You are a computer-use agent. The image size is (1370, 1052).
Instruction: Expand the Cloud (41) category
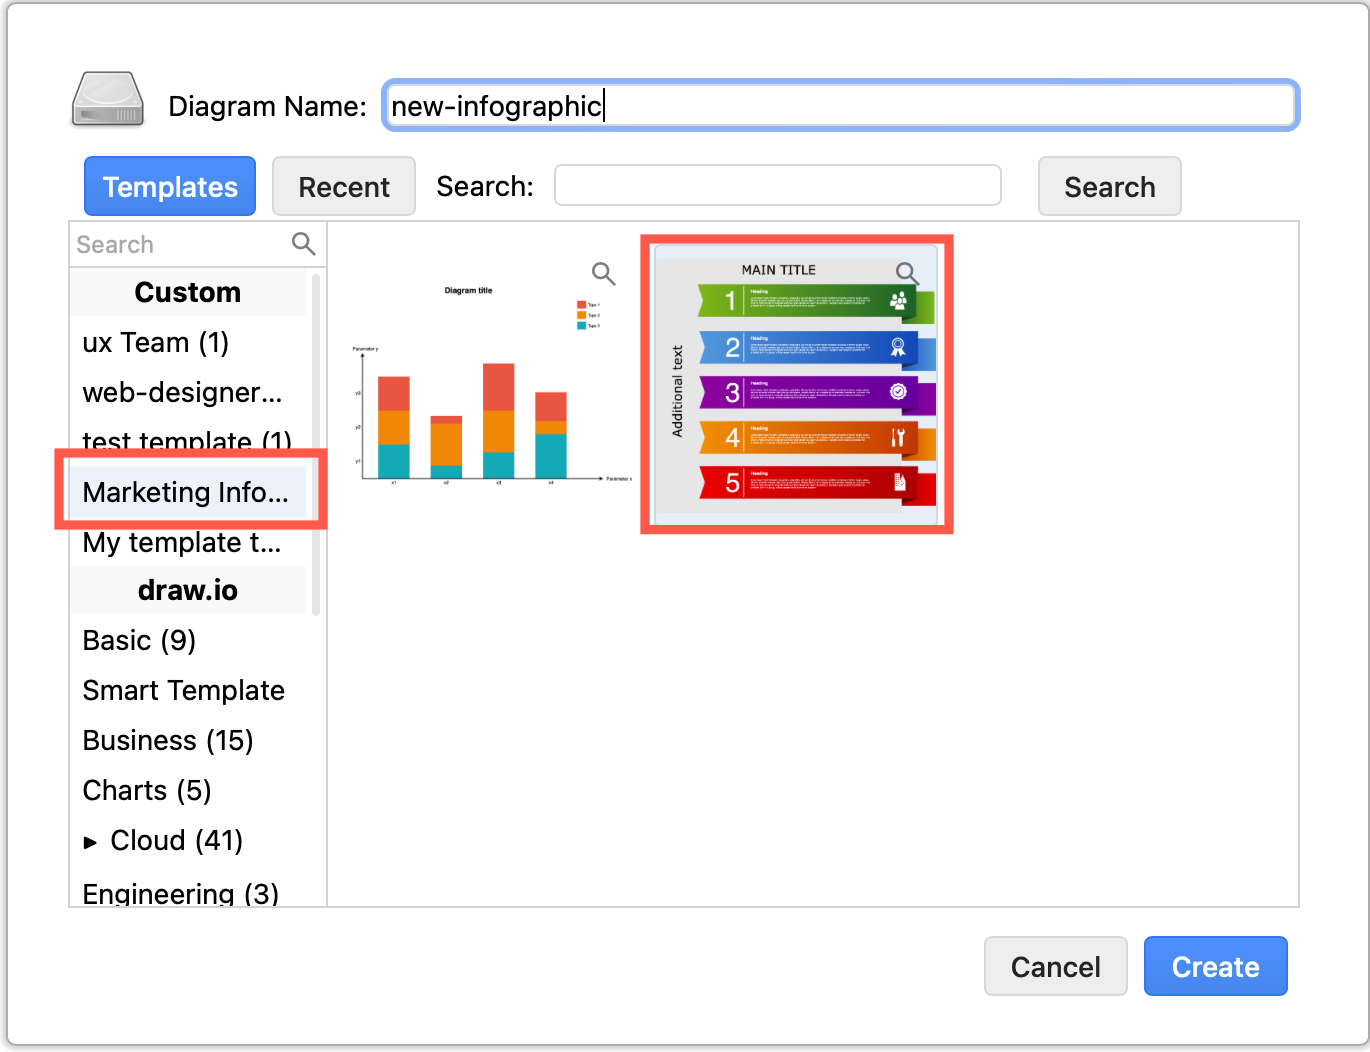(91, 841)
